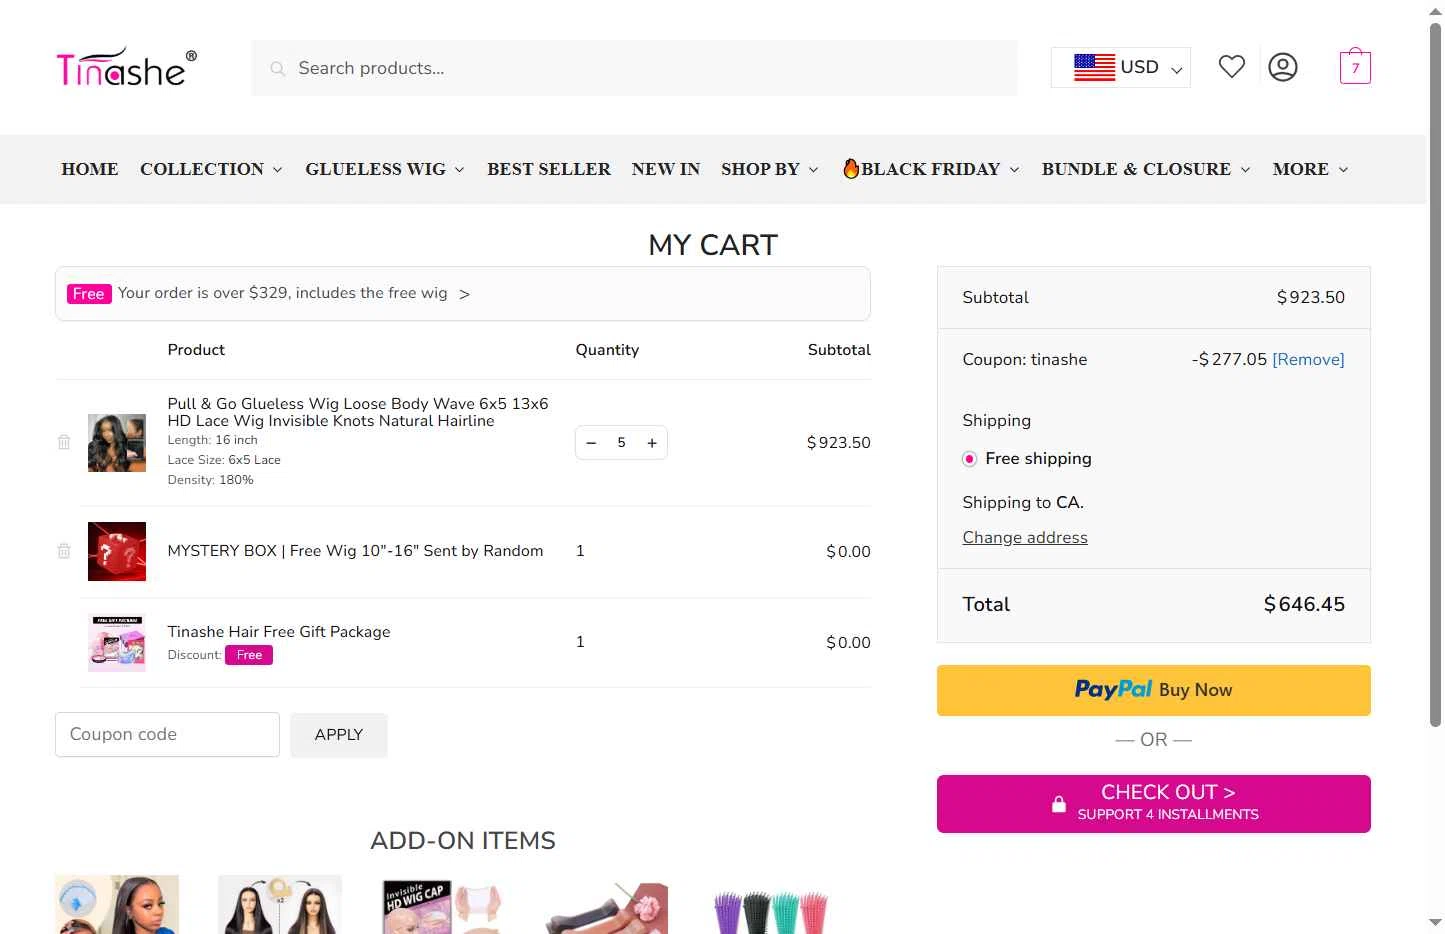1445x934 pixels.
Task: Open the red Mystery Box thumbnail
Action: click(117, 551)
